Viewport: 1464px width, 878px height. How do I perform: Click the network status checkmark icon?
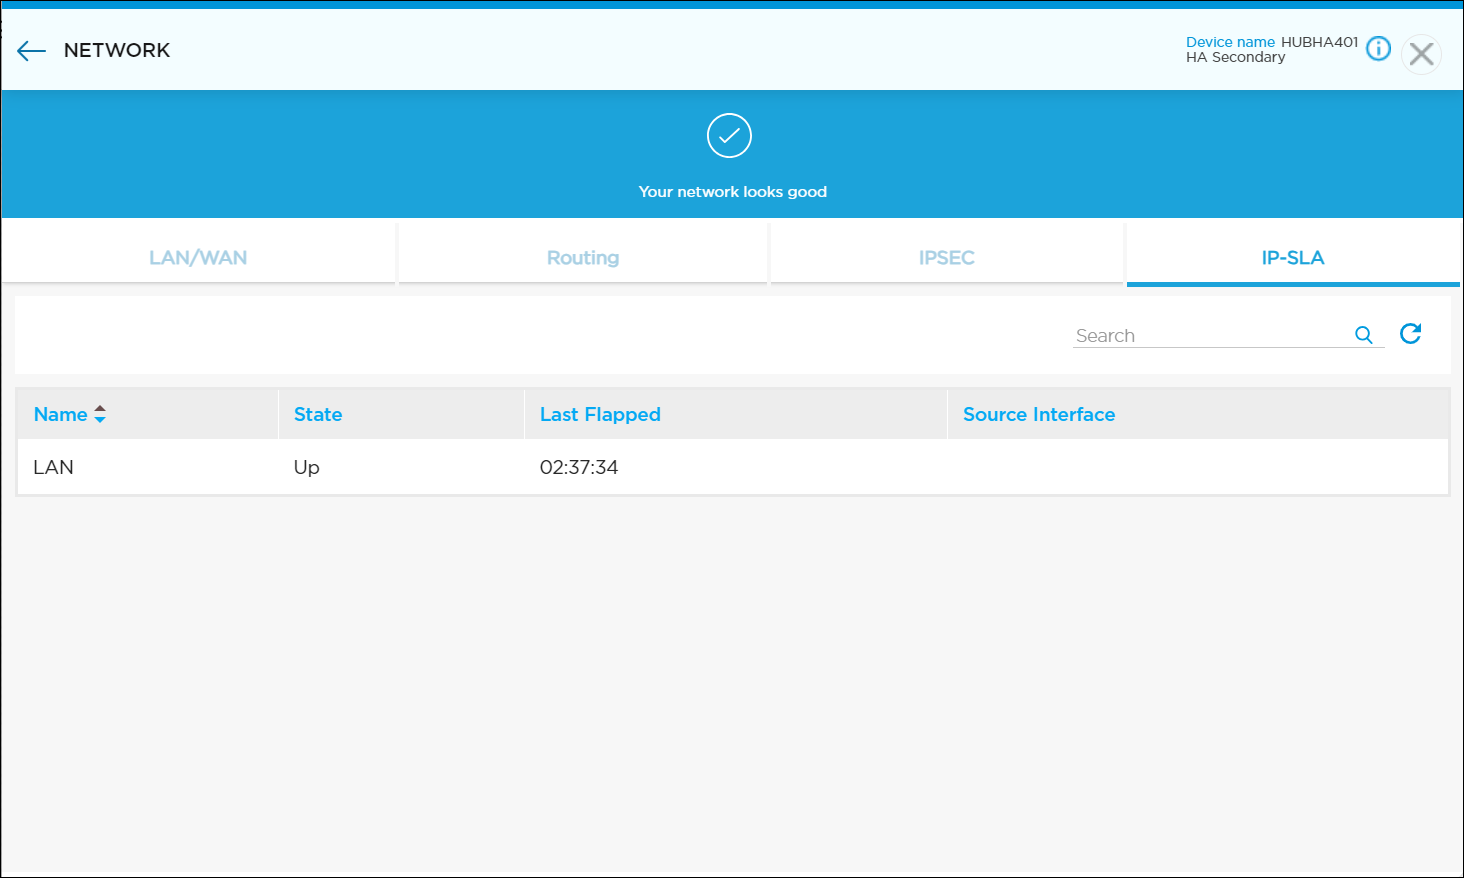pos(729,136)
